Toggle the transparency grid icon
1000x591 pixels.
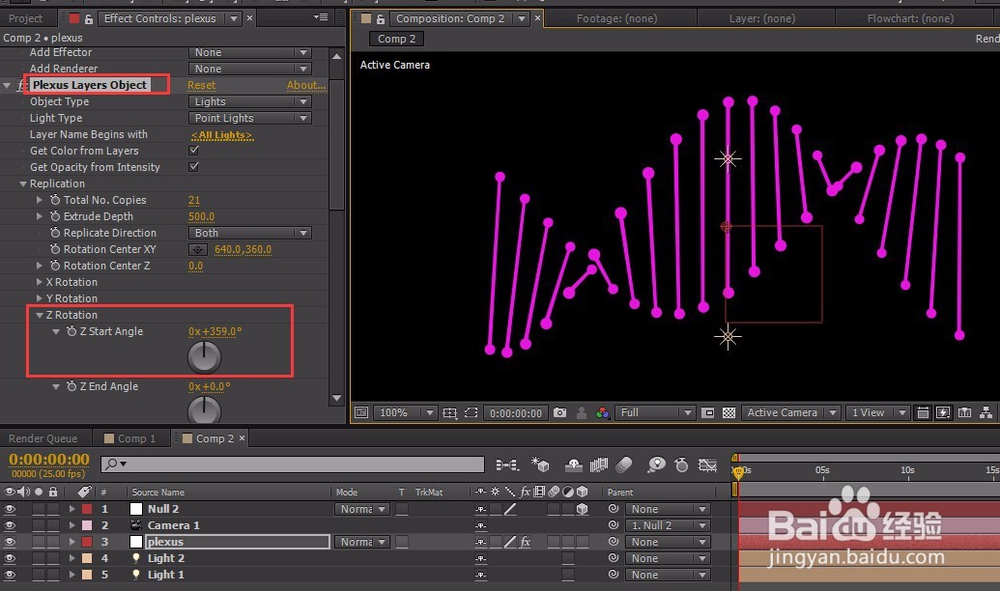coord(728,413)
